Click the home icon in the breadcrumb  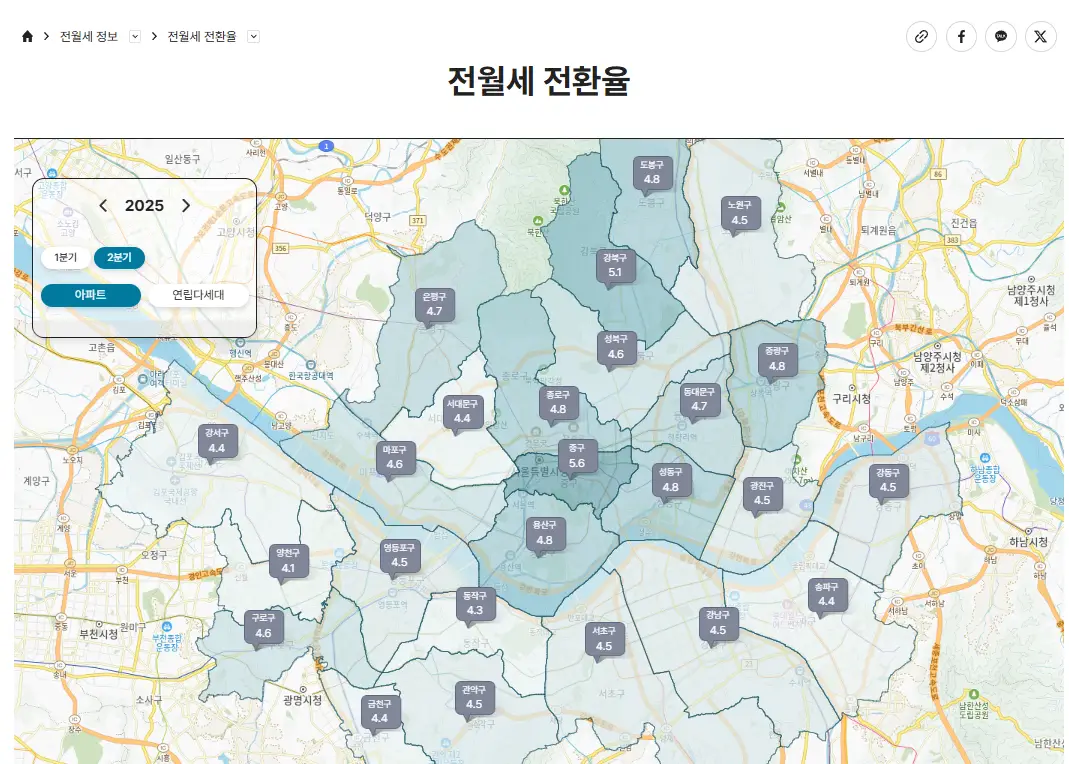coord(27,36)
